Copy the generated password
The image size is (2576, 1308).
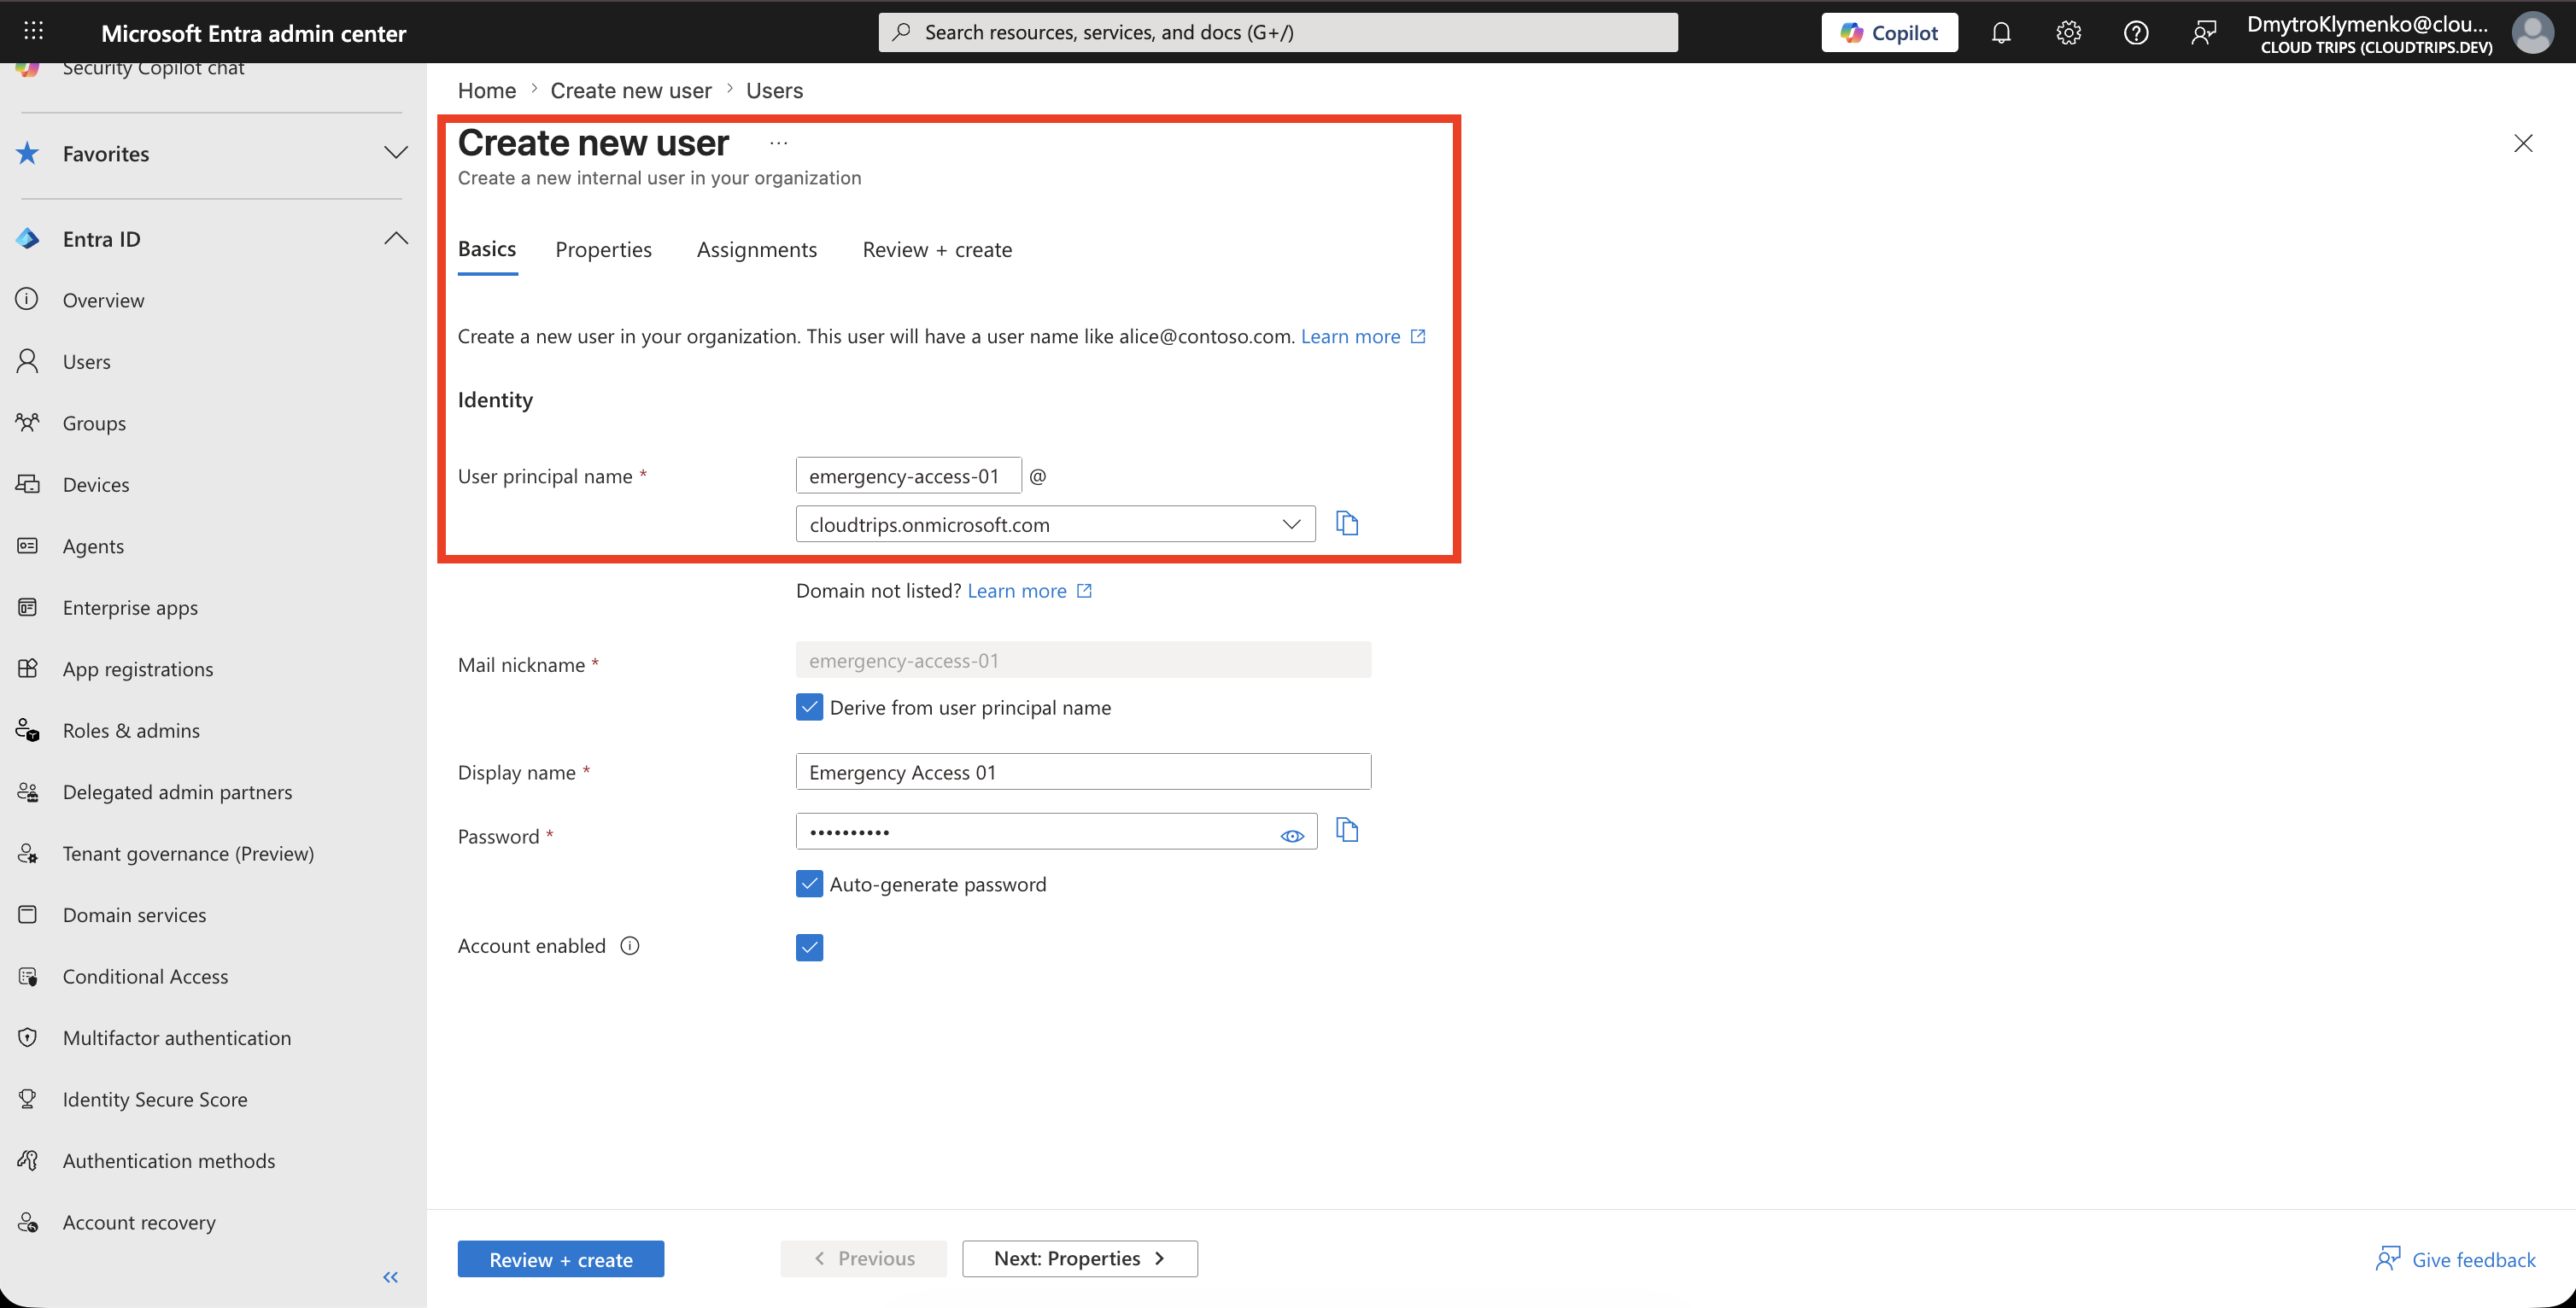click(1347, 830)
